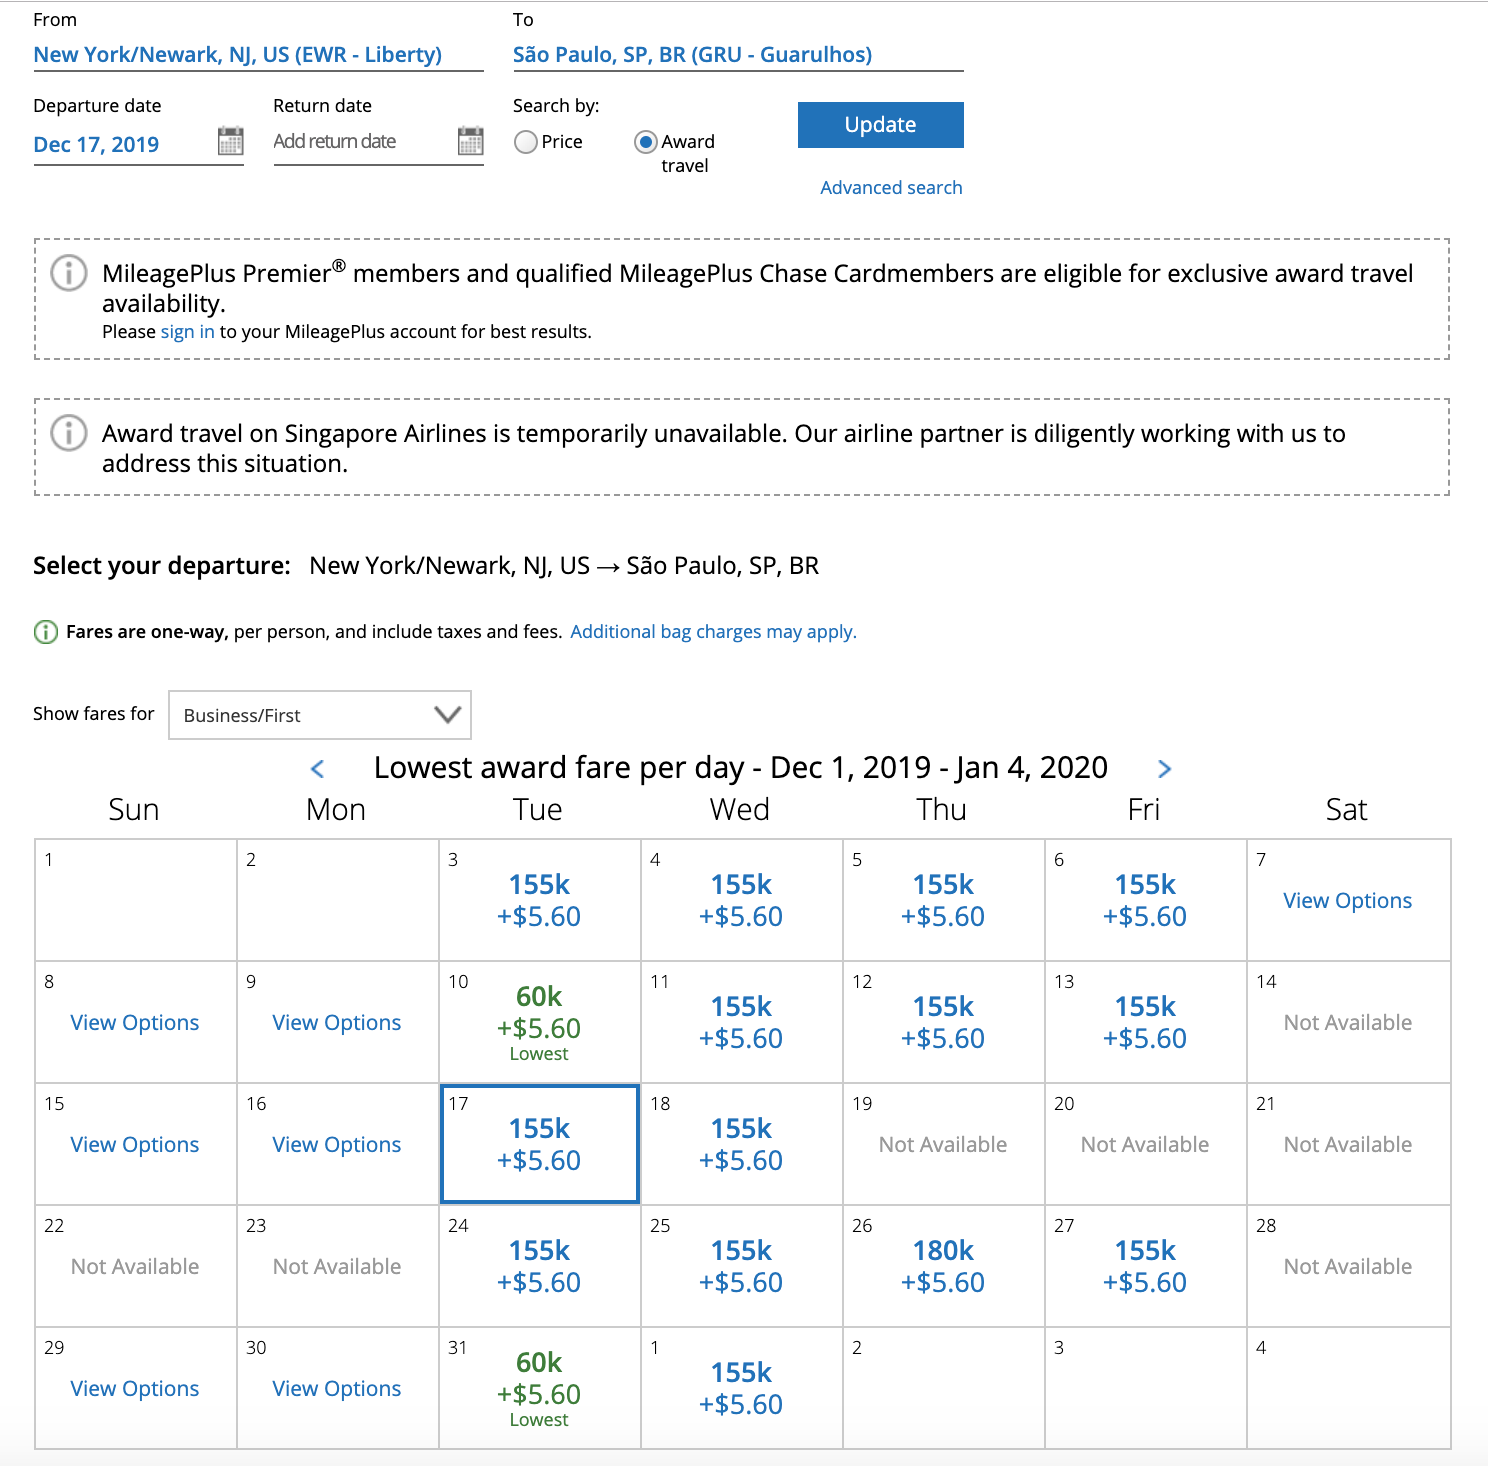The image size is (1488, 1466).
Task: Click the sign in link
Action: 187,332
